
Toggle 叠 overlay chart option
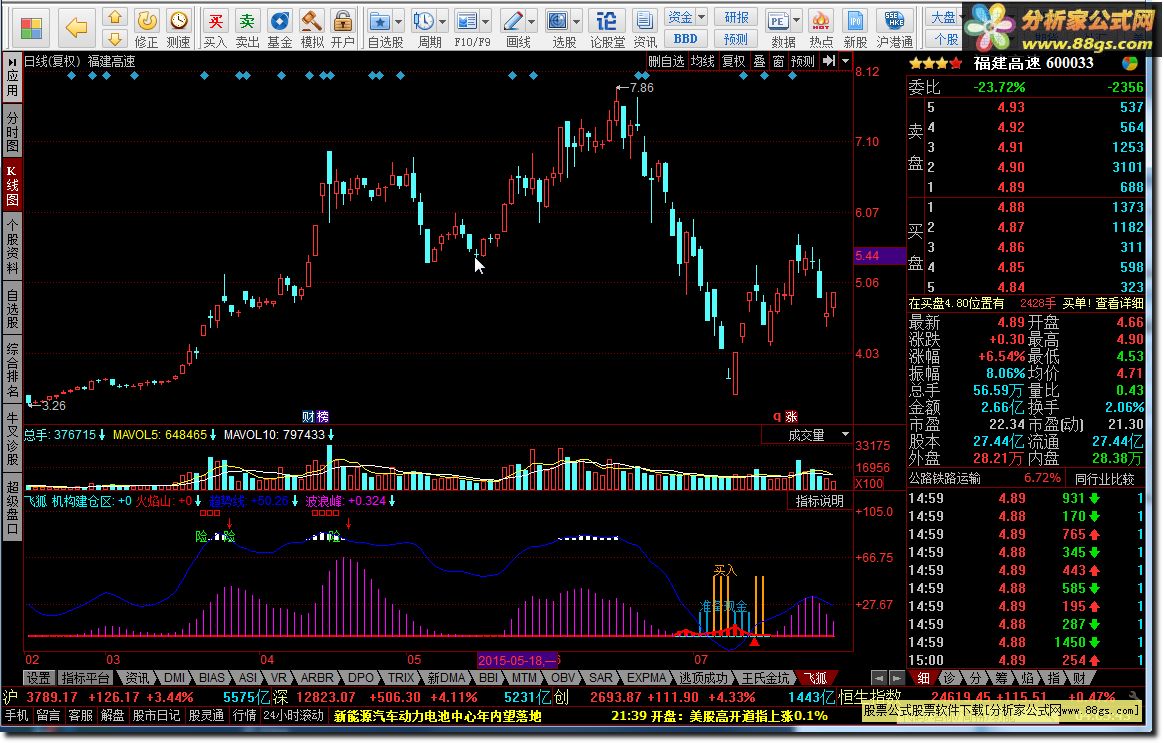click(759, 62)
